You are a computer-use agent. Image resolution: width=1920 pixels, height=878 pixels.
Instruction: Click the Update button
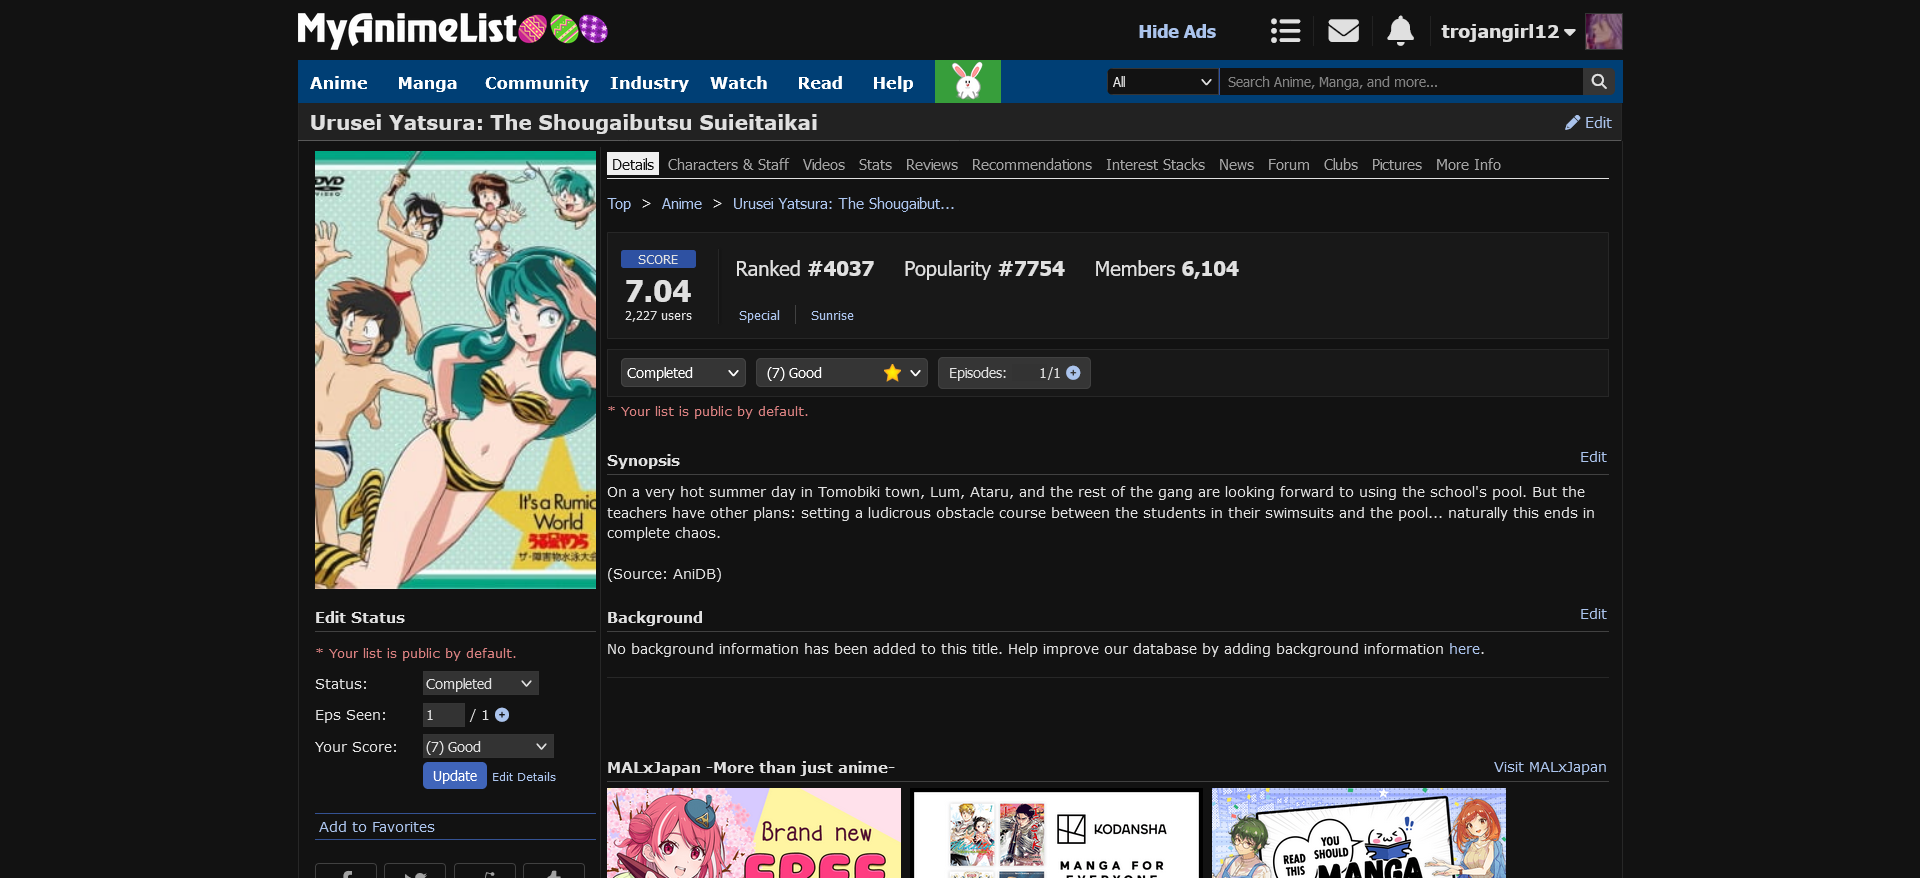point(455,776)
